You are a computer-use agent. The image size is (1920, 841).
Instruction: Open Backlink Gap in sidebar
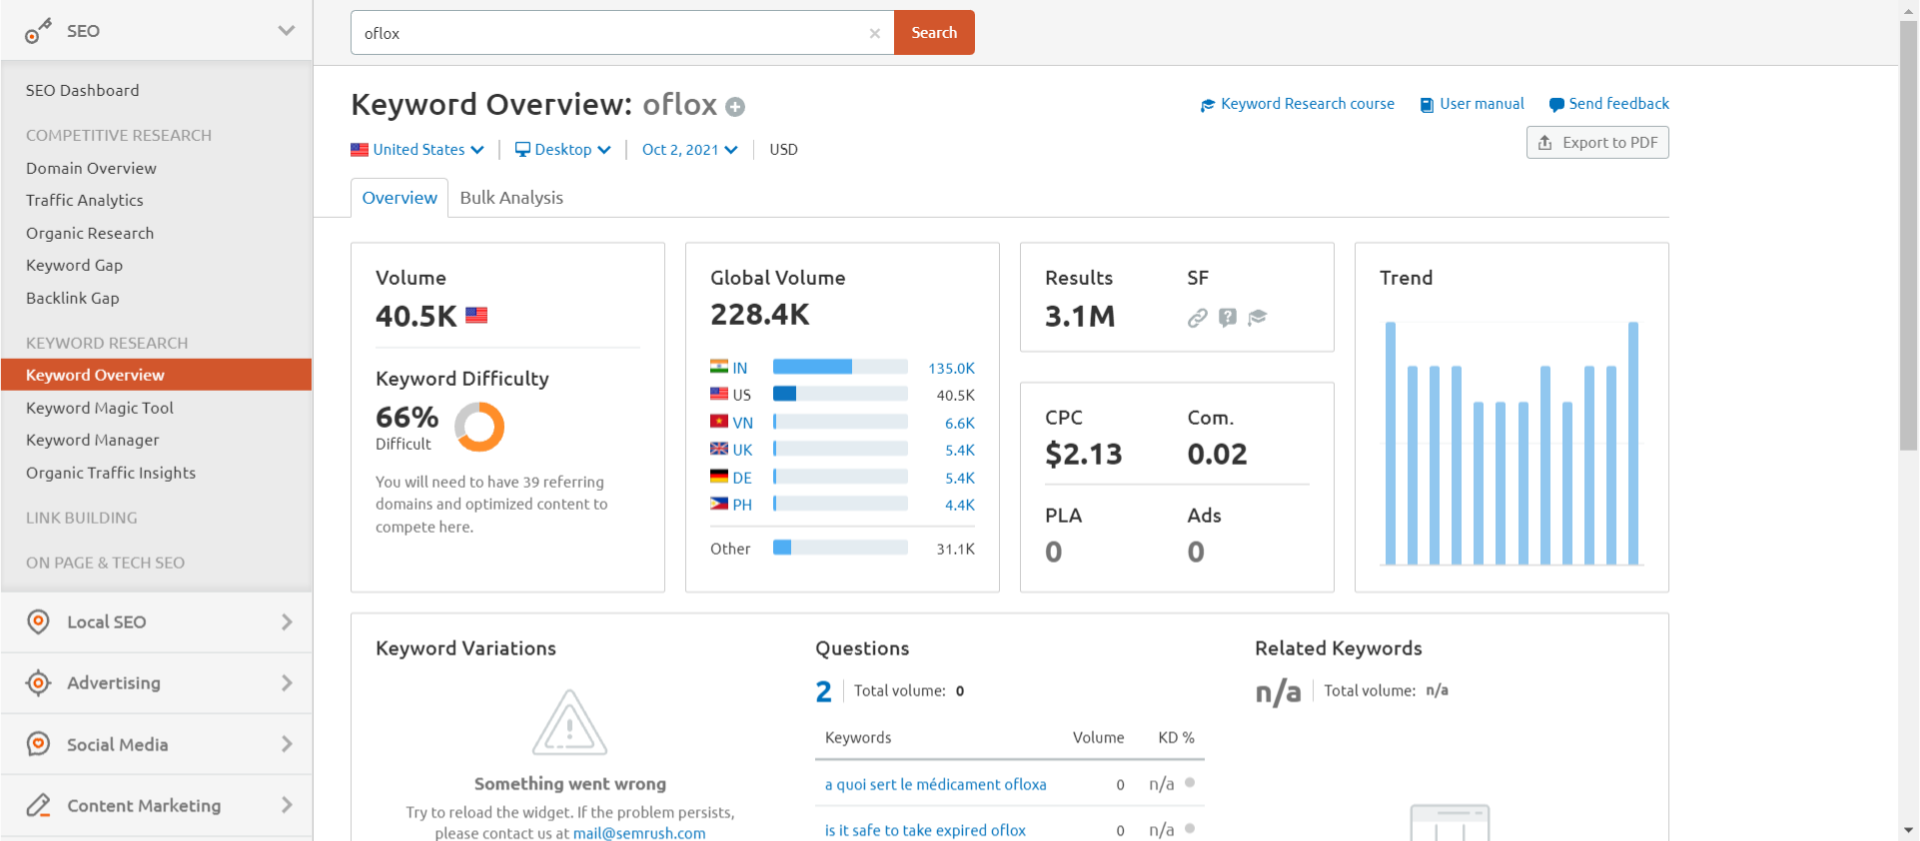(72, 298)
